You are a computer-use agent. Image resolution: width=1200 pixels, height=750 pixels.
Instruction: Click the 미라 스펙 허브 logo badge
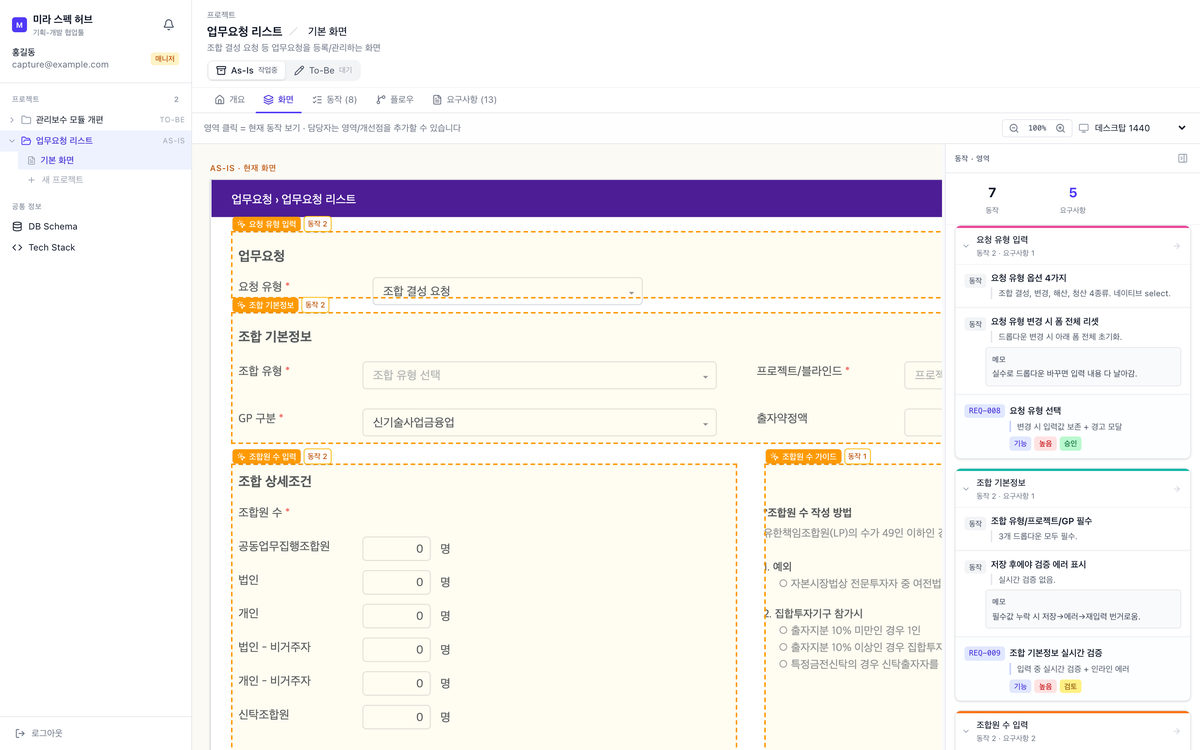pyautogui.click(x=19, y=25)
